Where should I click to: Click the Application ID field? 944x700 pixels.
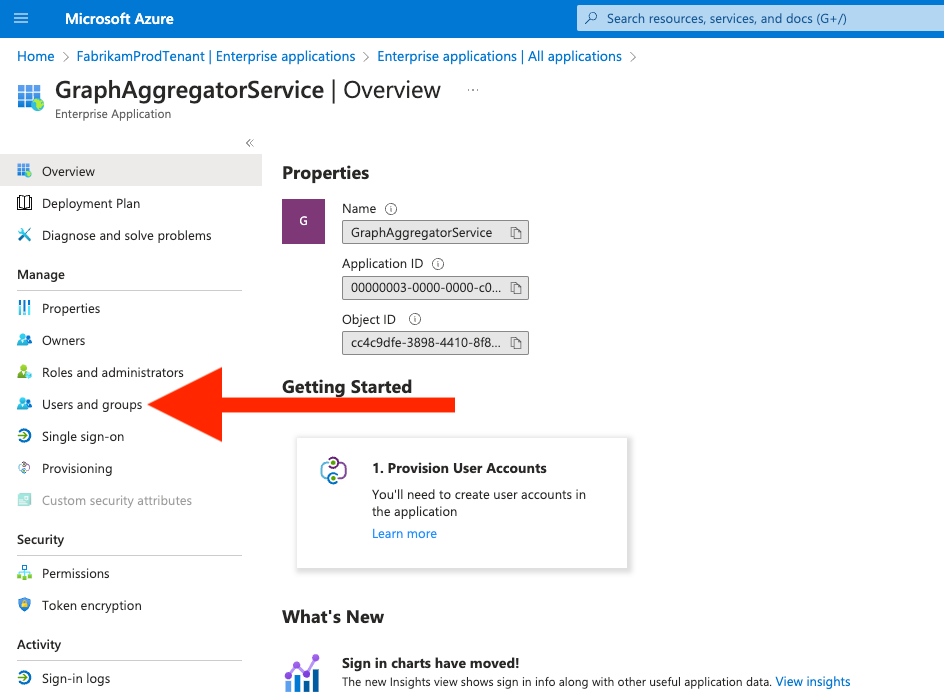[435, 288]
